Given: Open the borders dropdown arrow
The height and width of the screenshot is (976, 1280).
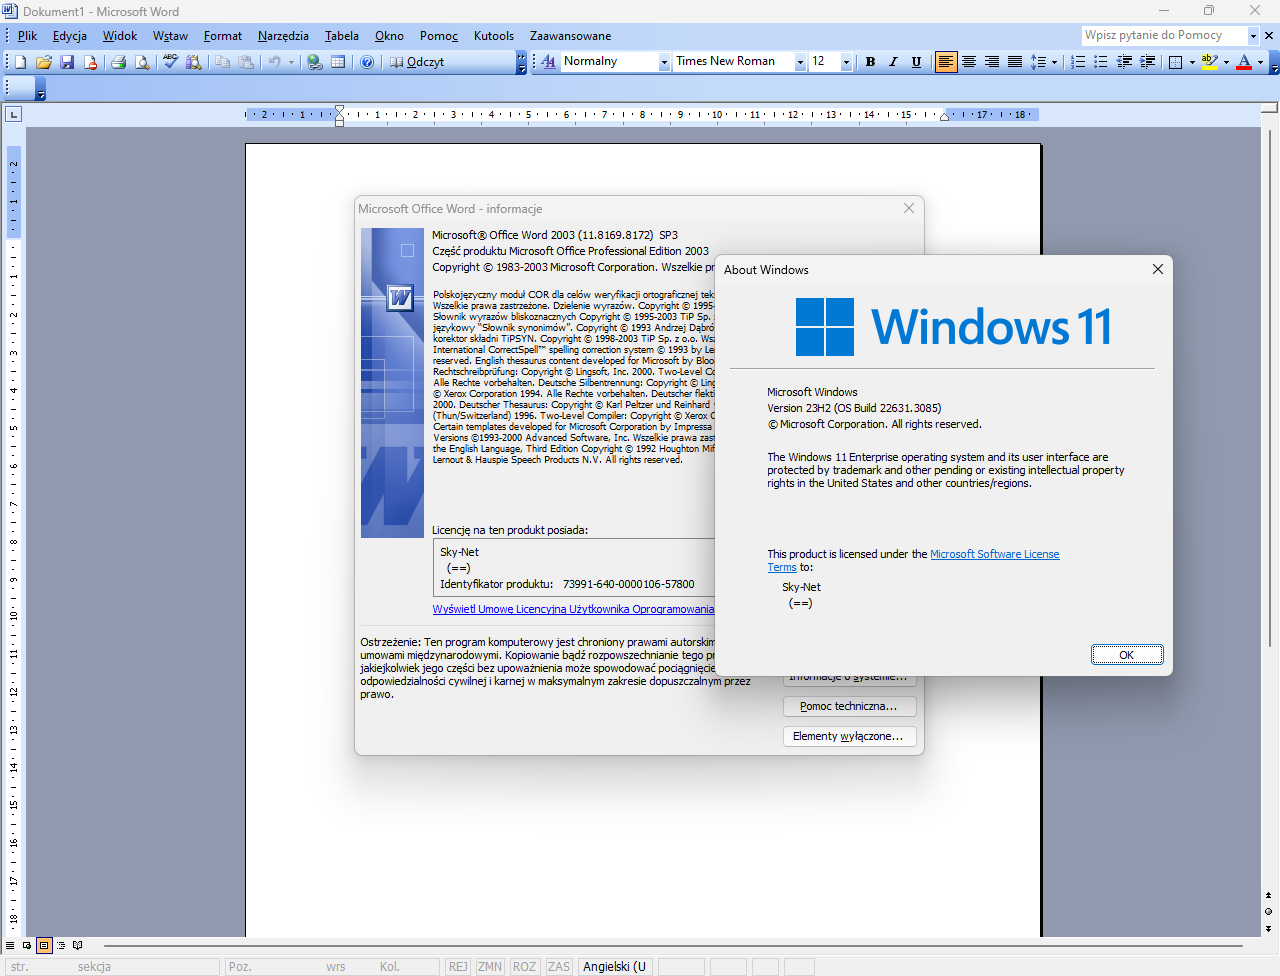Looking at the screenshot, I should 1192,62.
